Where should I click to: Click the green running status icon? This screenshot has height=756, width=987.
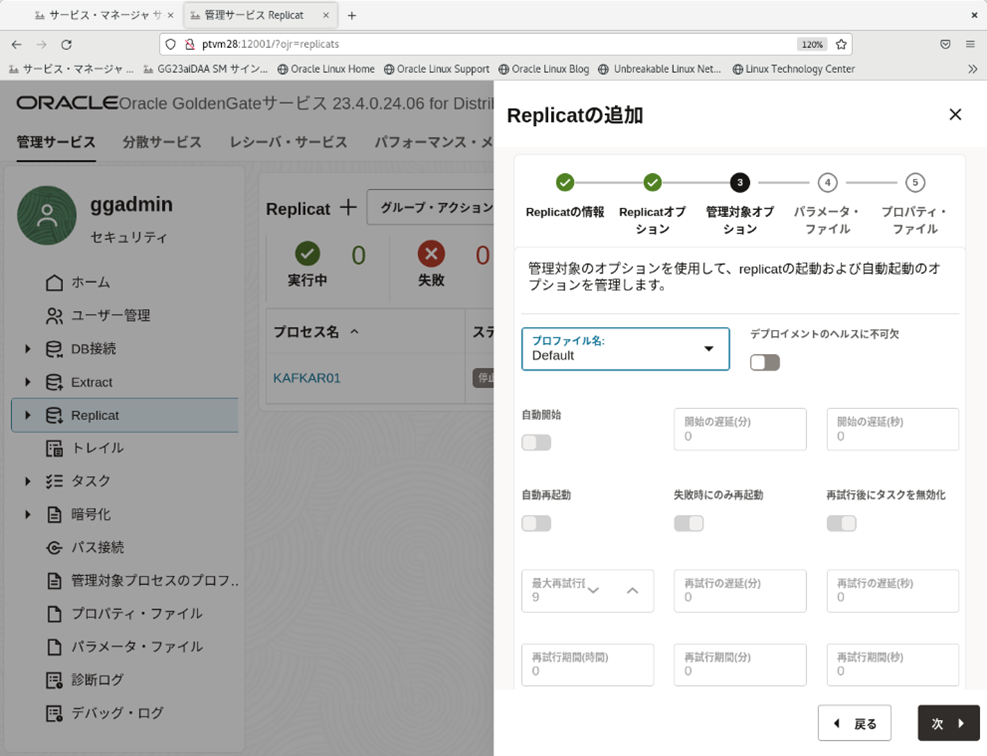[307, 254]
